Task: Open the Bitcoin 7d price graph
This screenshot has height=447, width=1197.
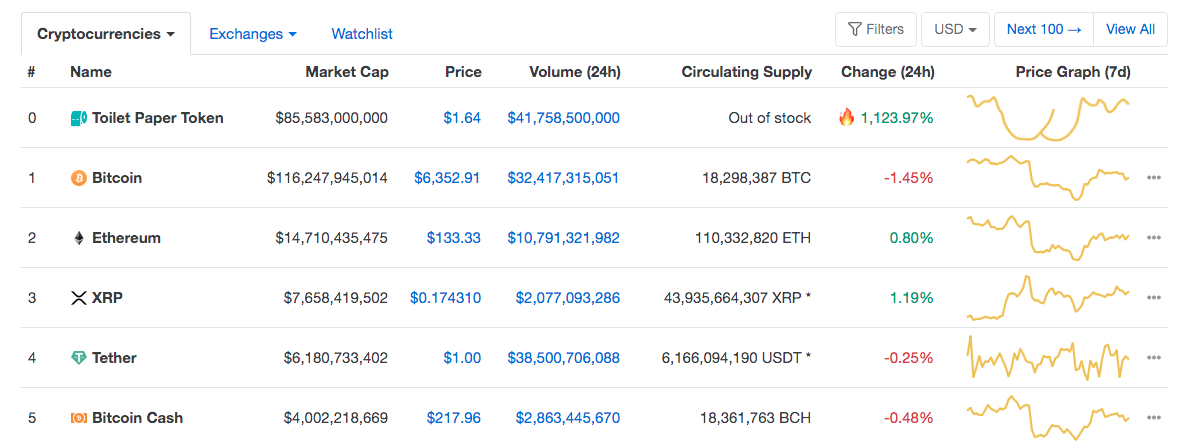Action: pyautogui.click(x=1049, y=178)
